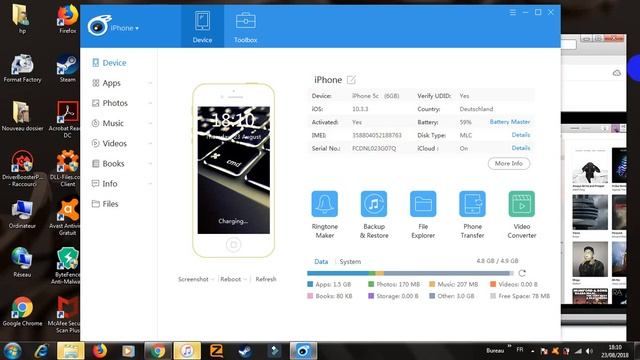Open the Ordinateur desktop icon
Image resolution: width=640 pixels, height=360 pixels.
coord(22,214)
